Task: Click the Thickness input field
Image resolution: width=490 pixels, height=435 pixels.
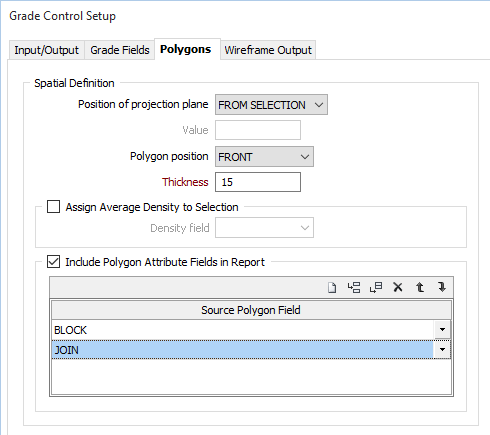Action: [258, 182]
